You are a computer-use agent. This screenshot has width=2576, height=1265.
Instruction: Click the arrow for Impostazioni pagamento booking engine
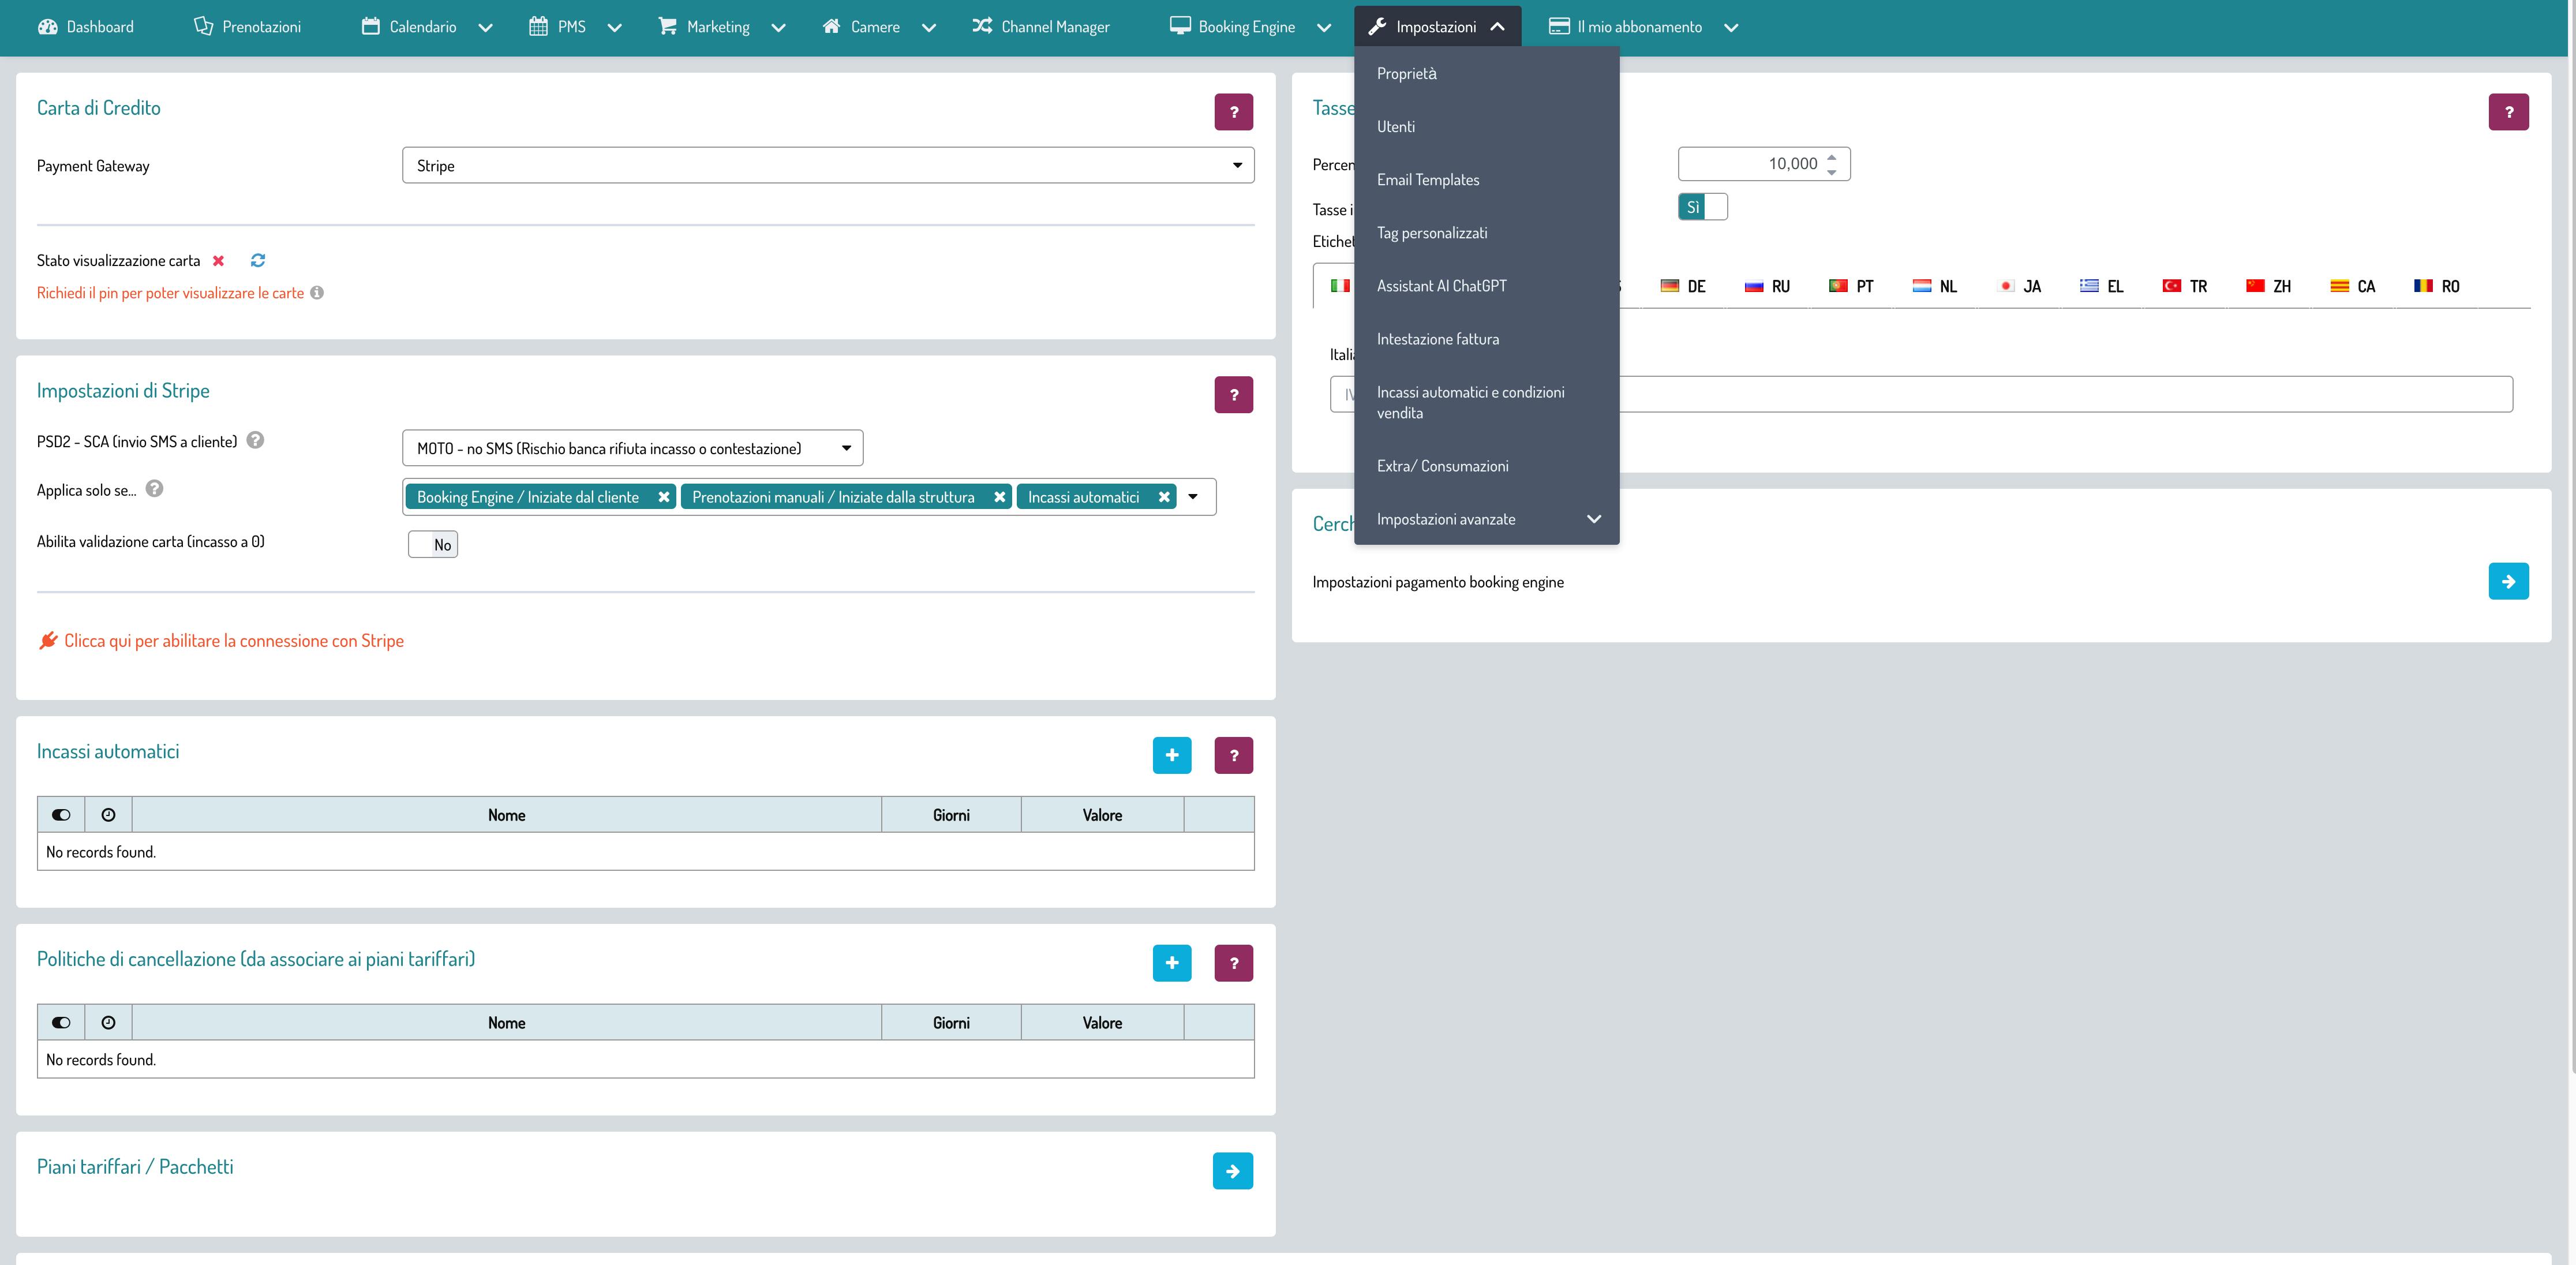point(2507,582)
